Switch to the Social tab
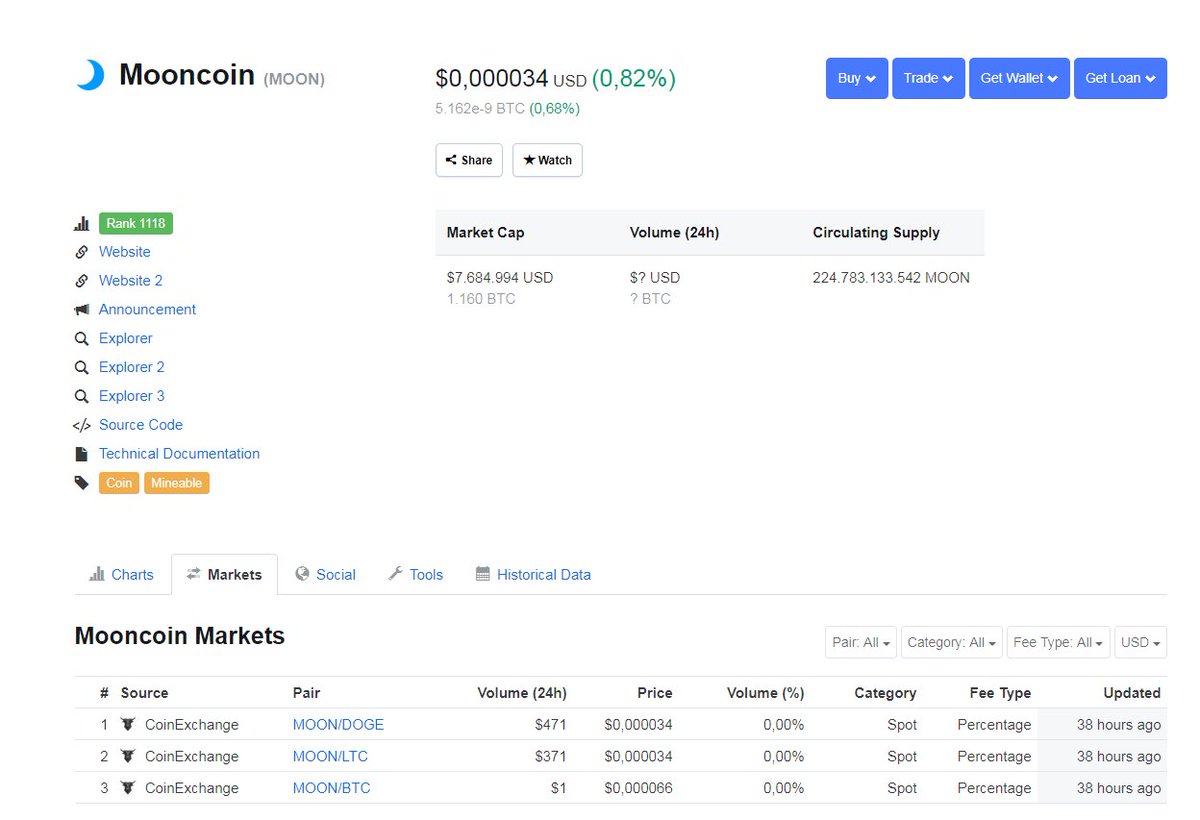 tap(326, 575)
